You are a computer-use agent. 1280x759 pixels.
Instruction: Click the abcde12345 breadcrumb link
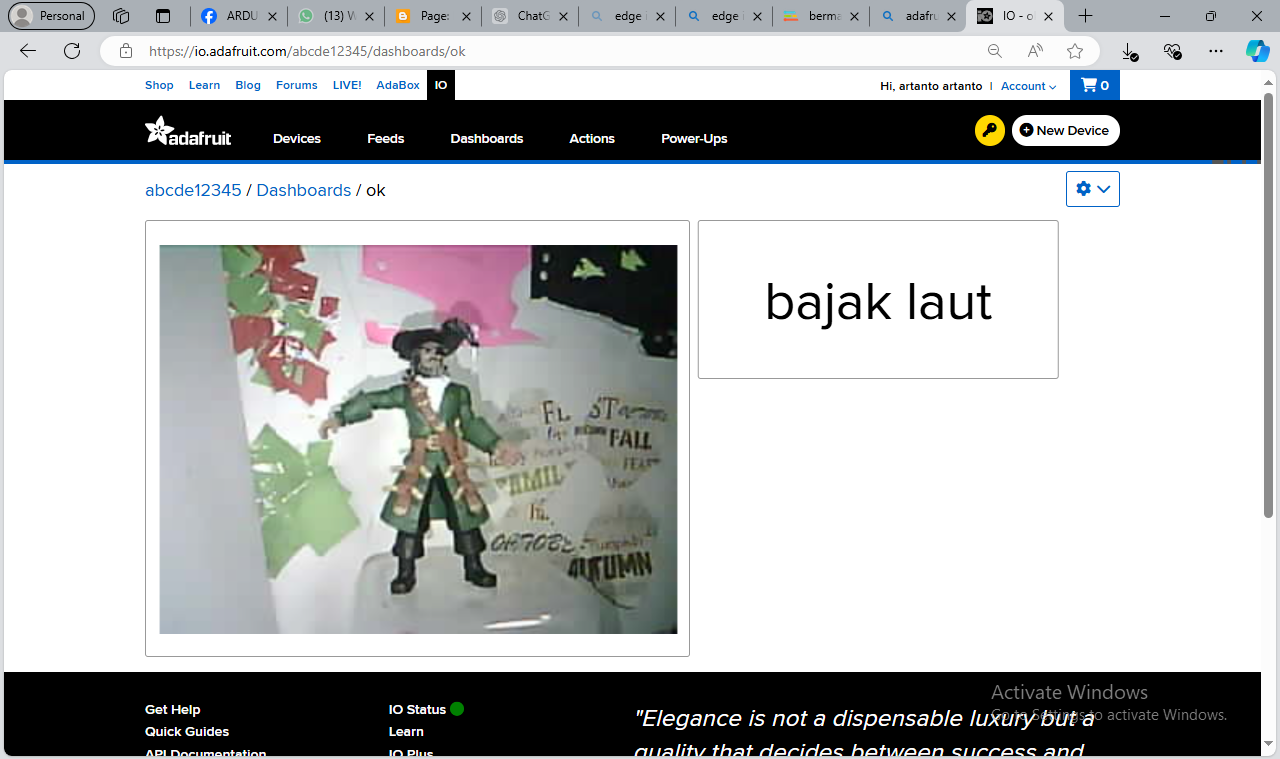pyautogui.click(x=193, y=190)
